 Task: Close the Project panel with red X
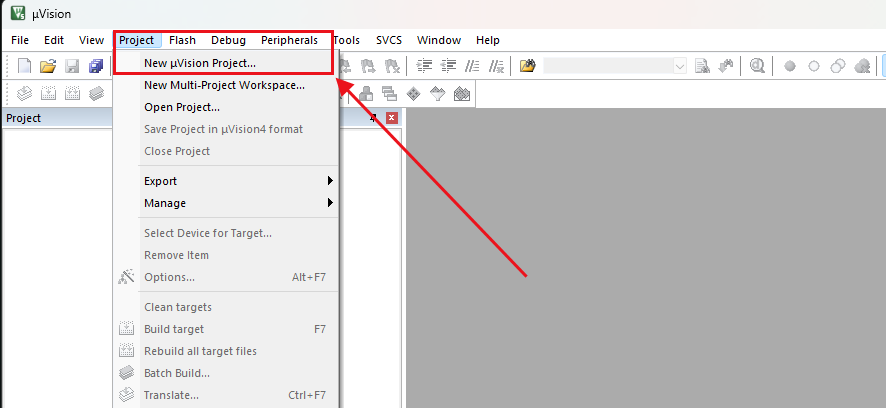tap(392, 118)
